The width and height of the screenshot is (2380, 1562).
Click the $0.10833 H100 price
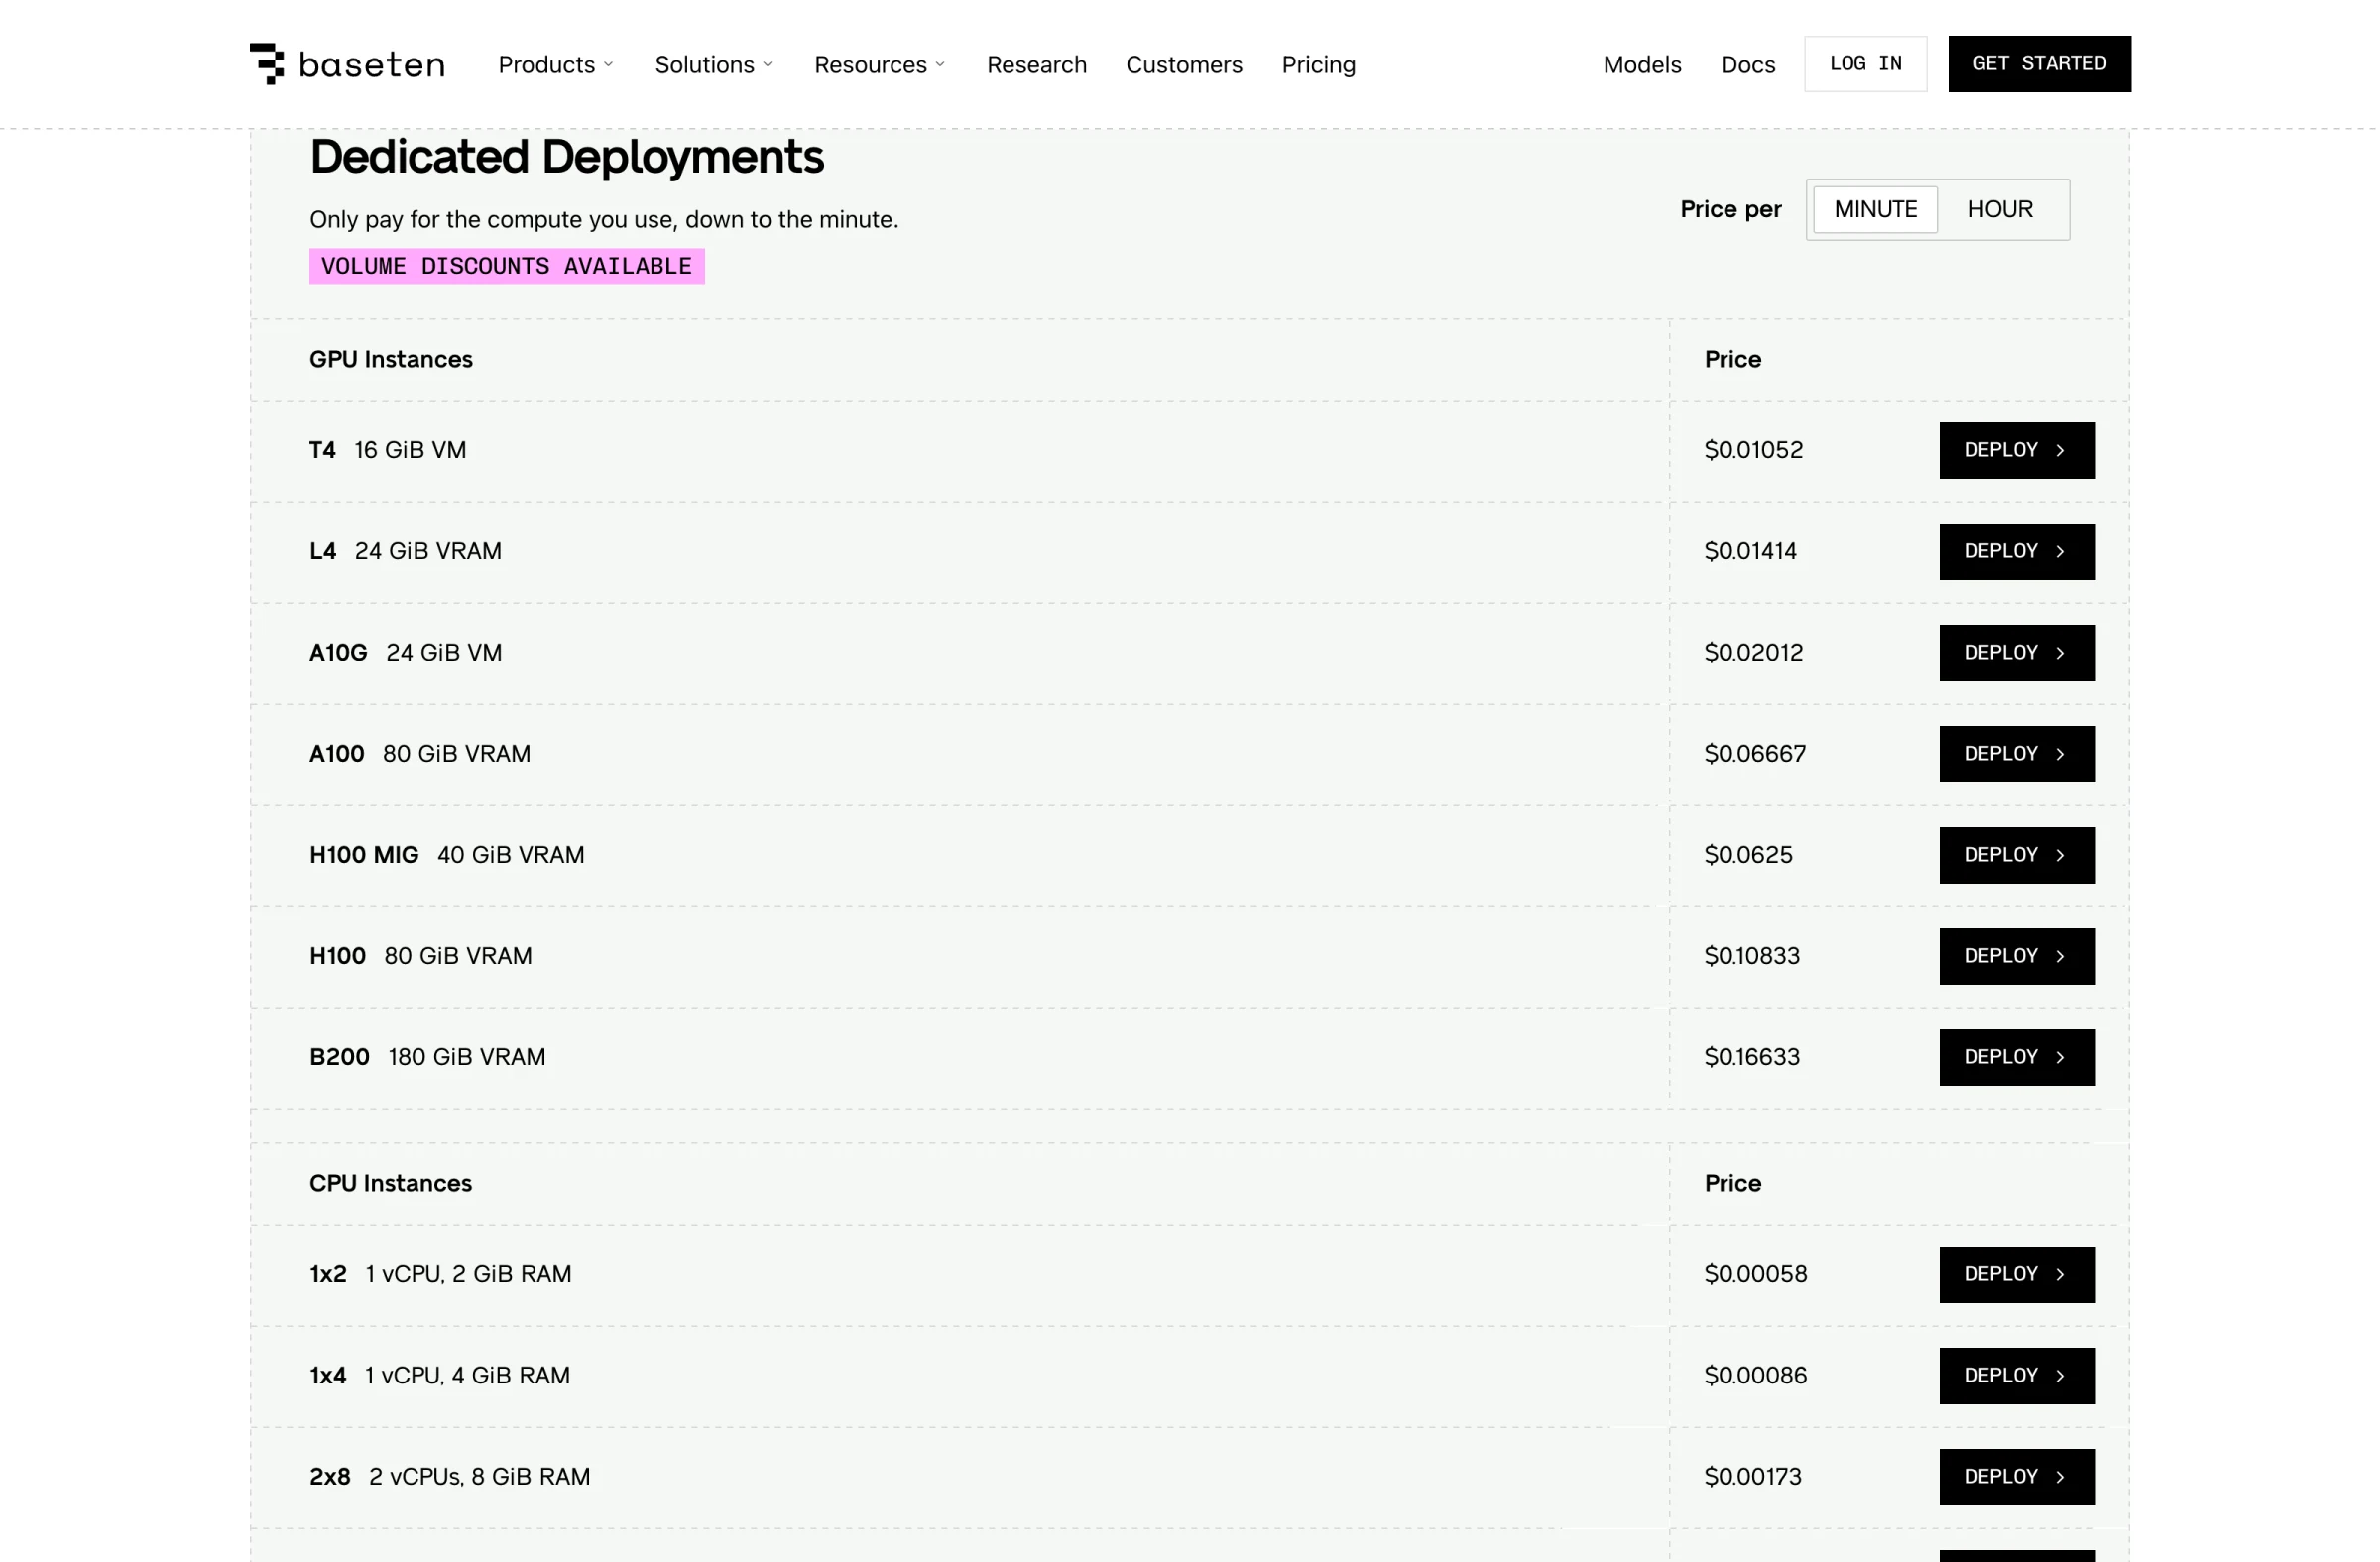pyautogui.click(x=1752, y=956)
